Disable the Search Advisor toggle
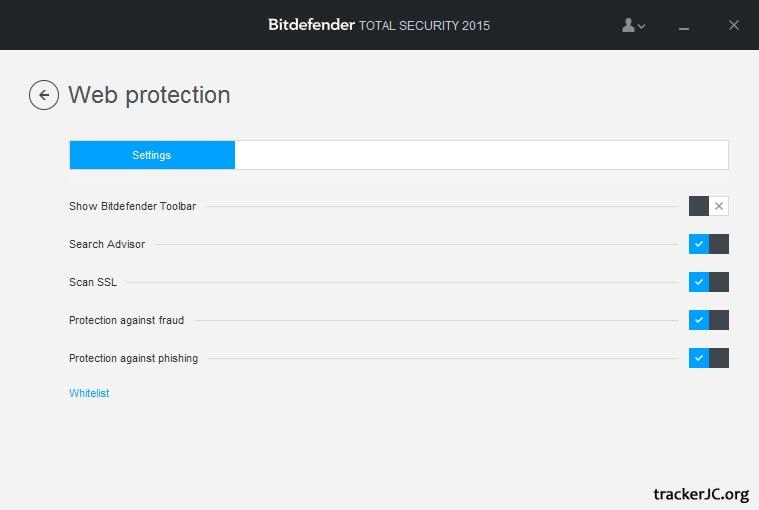 pyautogui.click(x=708, y=244)
